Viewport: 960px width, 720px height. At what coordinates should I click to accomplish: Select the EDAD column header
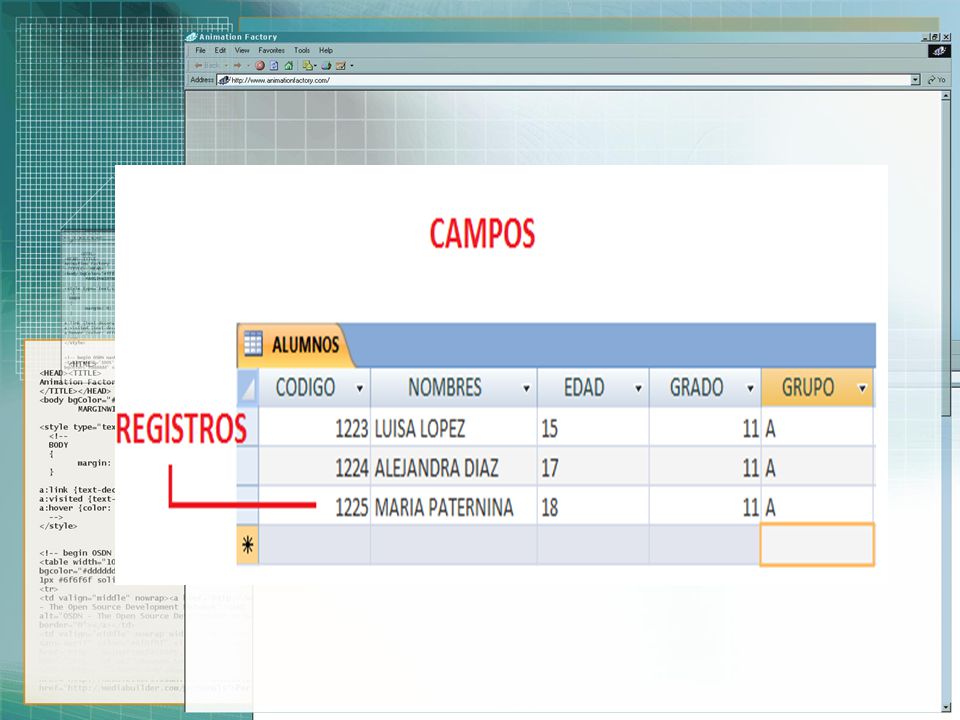pyautogui.click(x=593, y=388)
